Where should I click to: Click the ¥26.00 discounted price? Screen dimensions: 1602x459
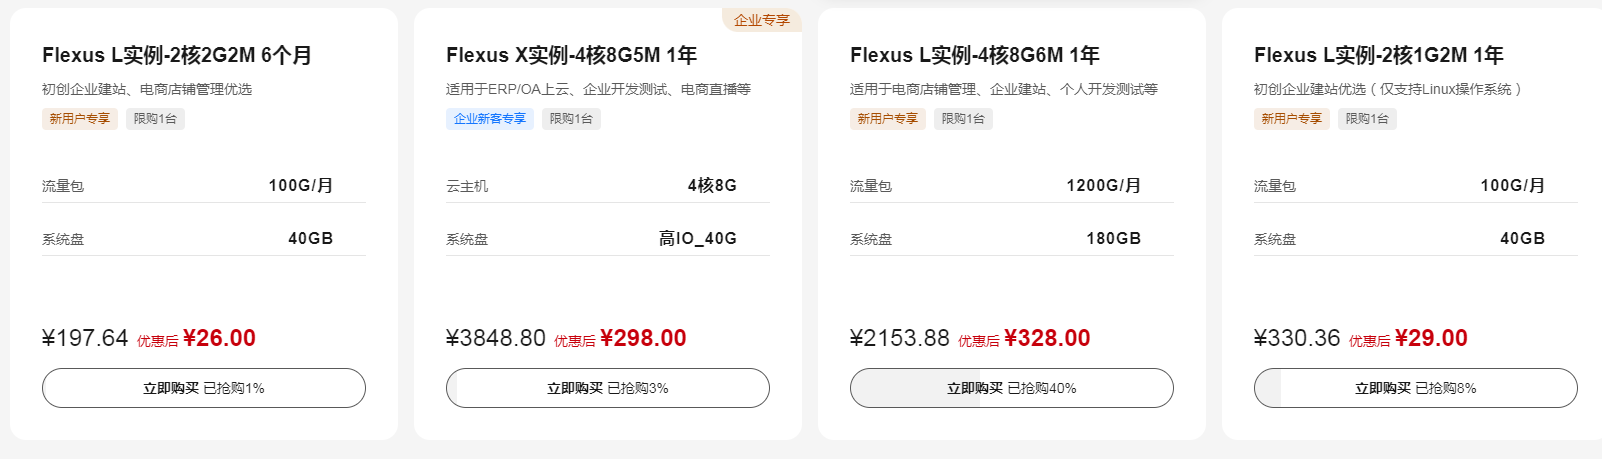[219, 338]
